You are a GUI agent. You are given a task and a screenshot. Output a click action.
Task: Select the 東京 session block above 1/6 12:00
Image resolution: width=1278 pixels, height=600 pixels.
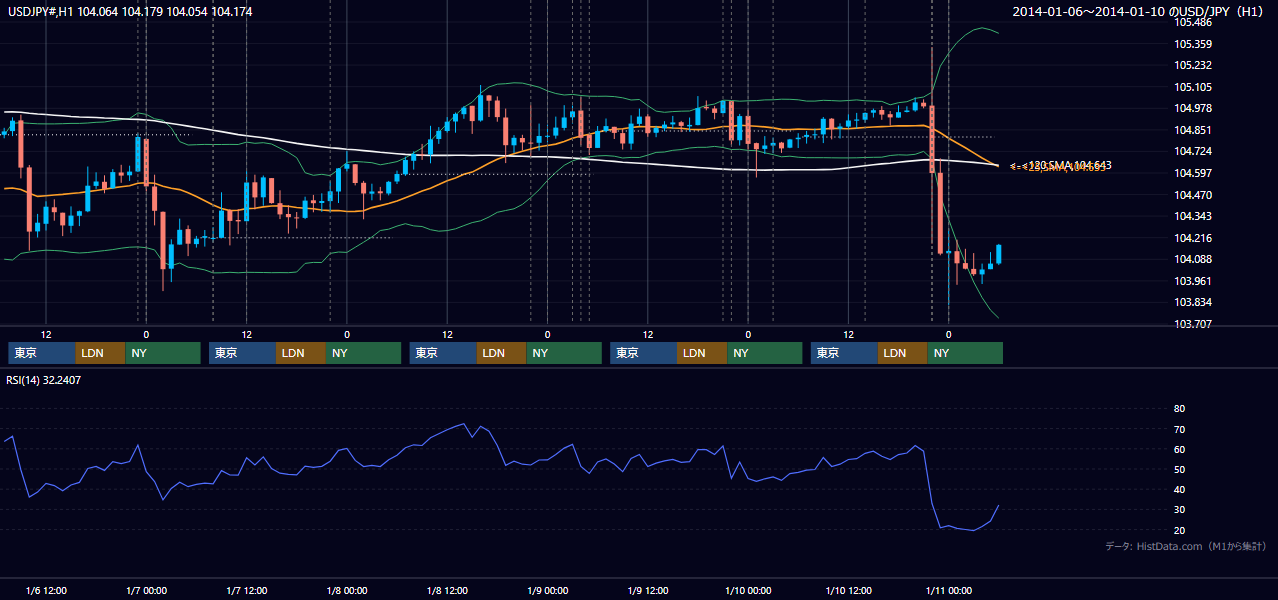pos(41,353)
